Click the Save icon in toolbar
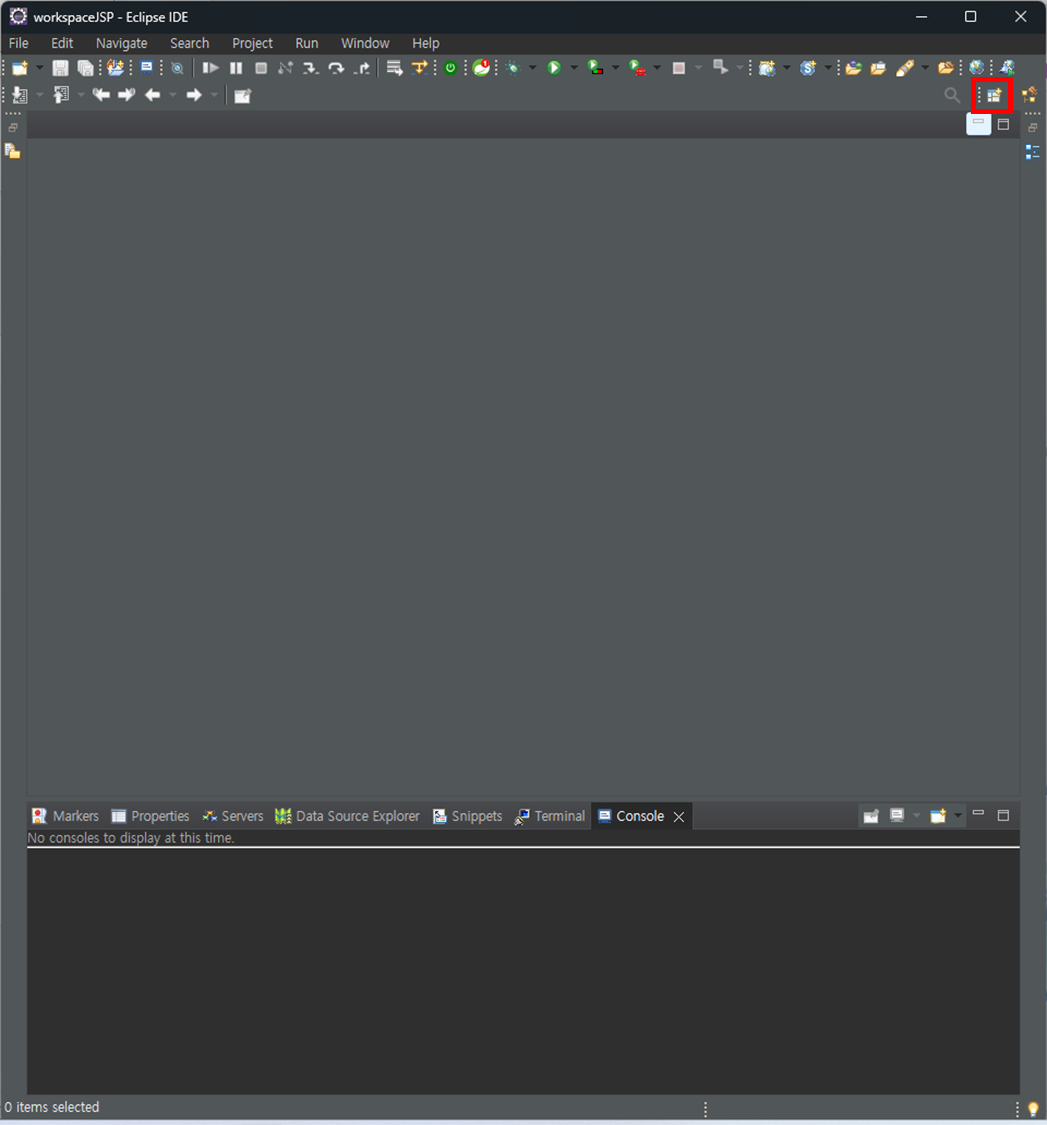The height and width of the screenshot is (1125, 1047). point(60,68)
